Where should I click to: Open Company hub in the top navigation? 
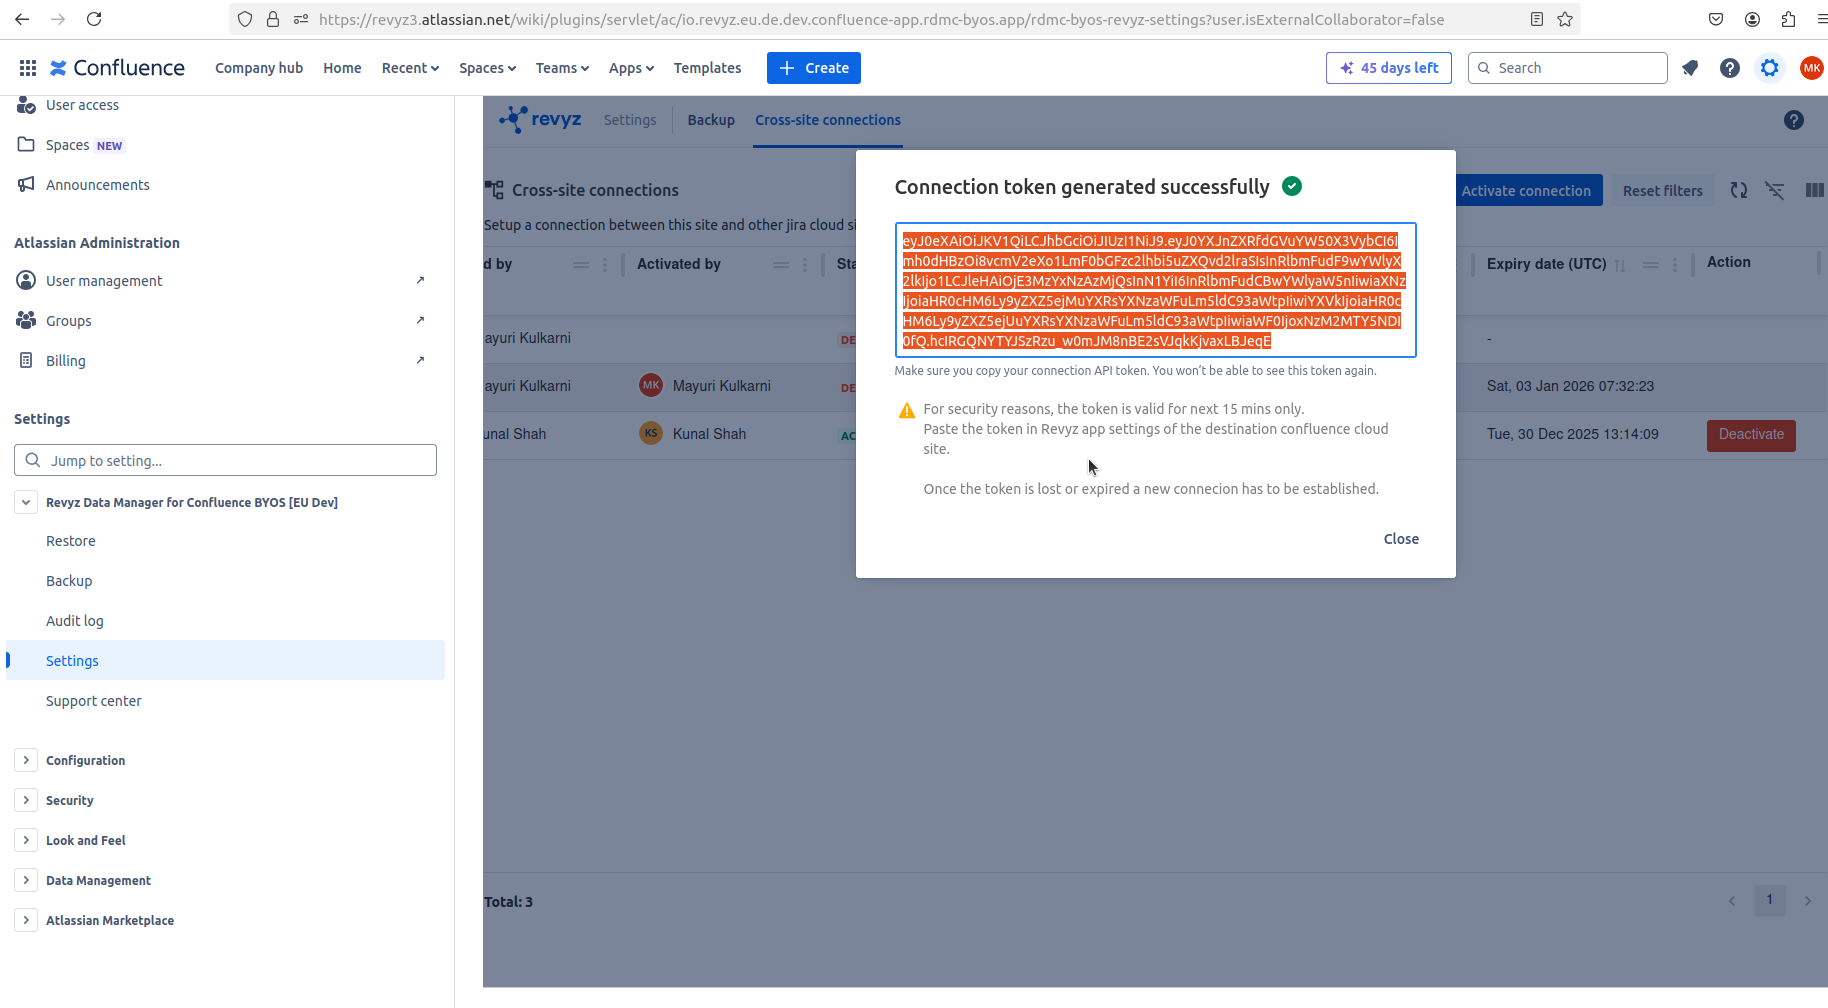point(259,68)
